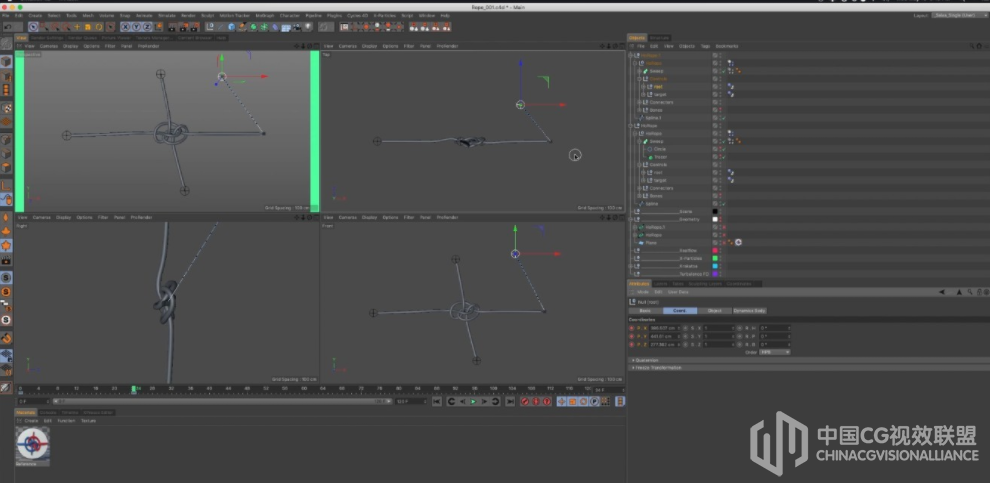Click the Make Editable icon in left palette
This screenshot has width=990, height=483.
click(6, 44)
